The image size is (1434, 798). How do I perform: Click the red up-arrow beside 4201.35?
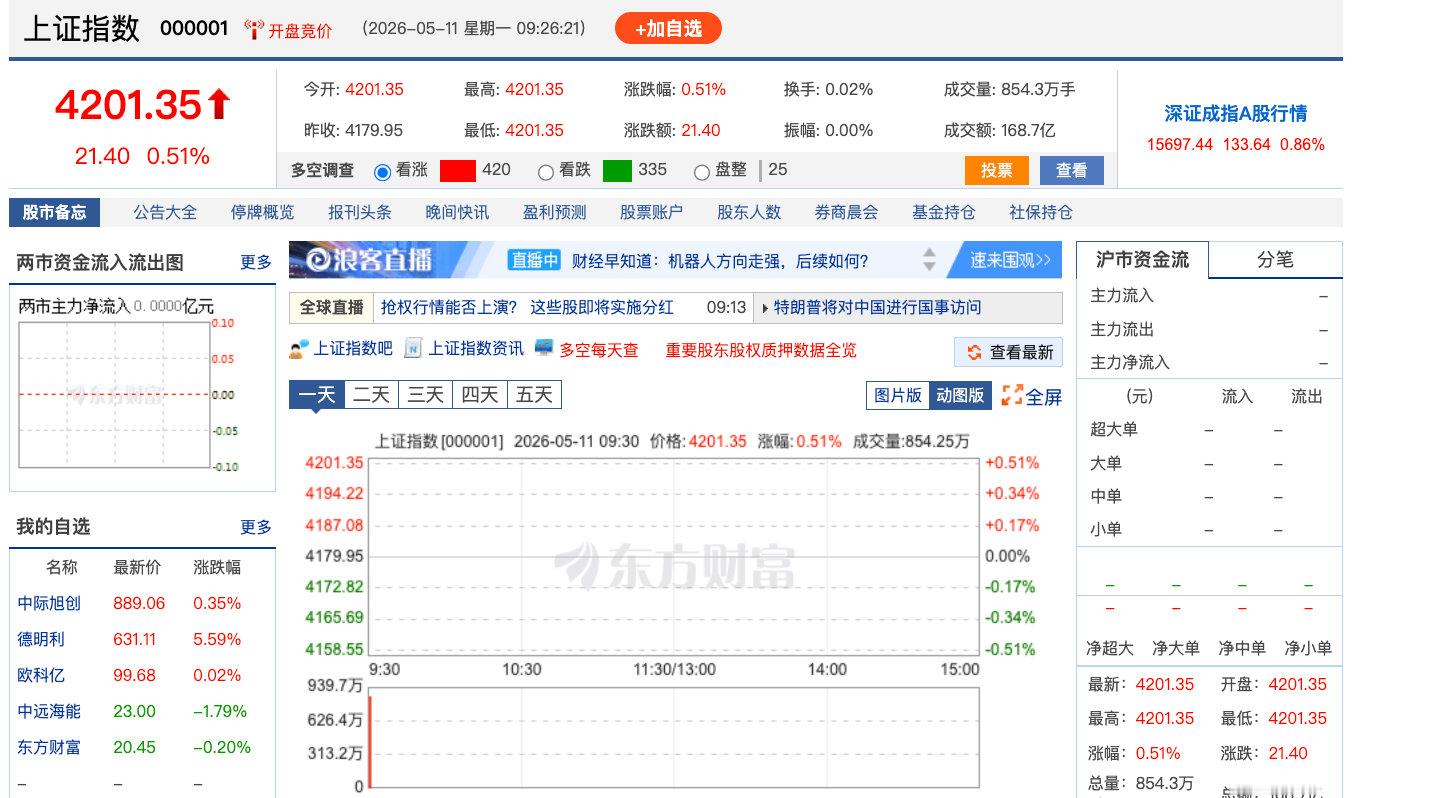pos(219,104)
